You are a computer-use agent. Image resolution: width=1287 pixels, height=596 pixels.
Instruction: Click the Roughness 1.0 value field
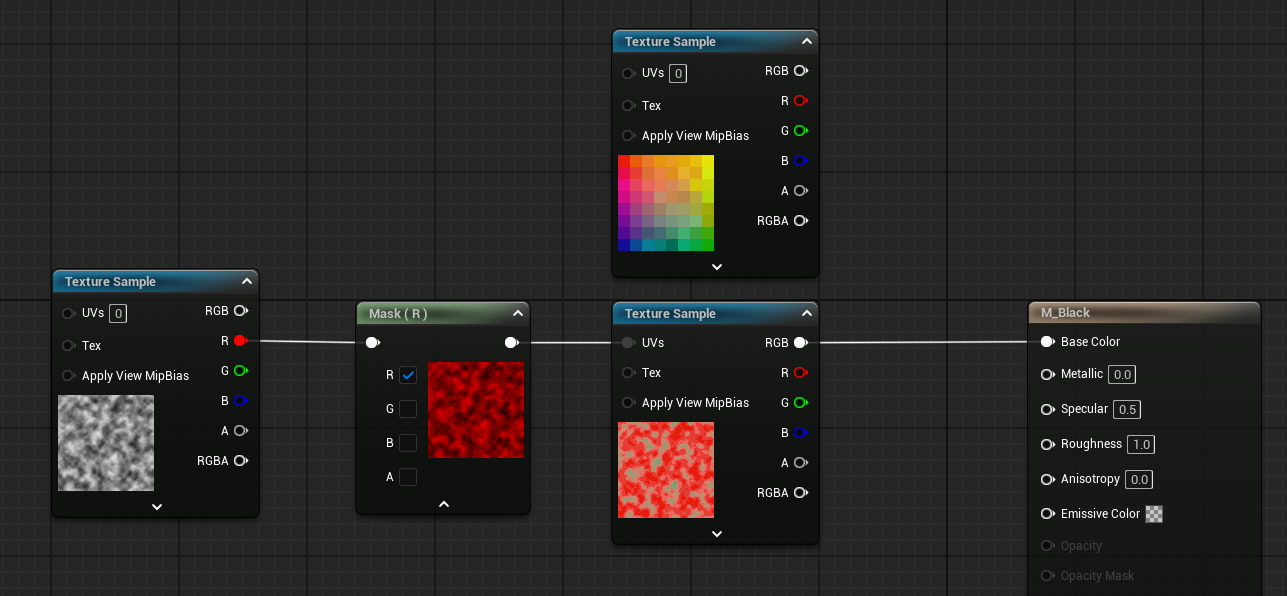pos(1141,444)
